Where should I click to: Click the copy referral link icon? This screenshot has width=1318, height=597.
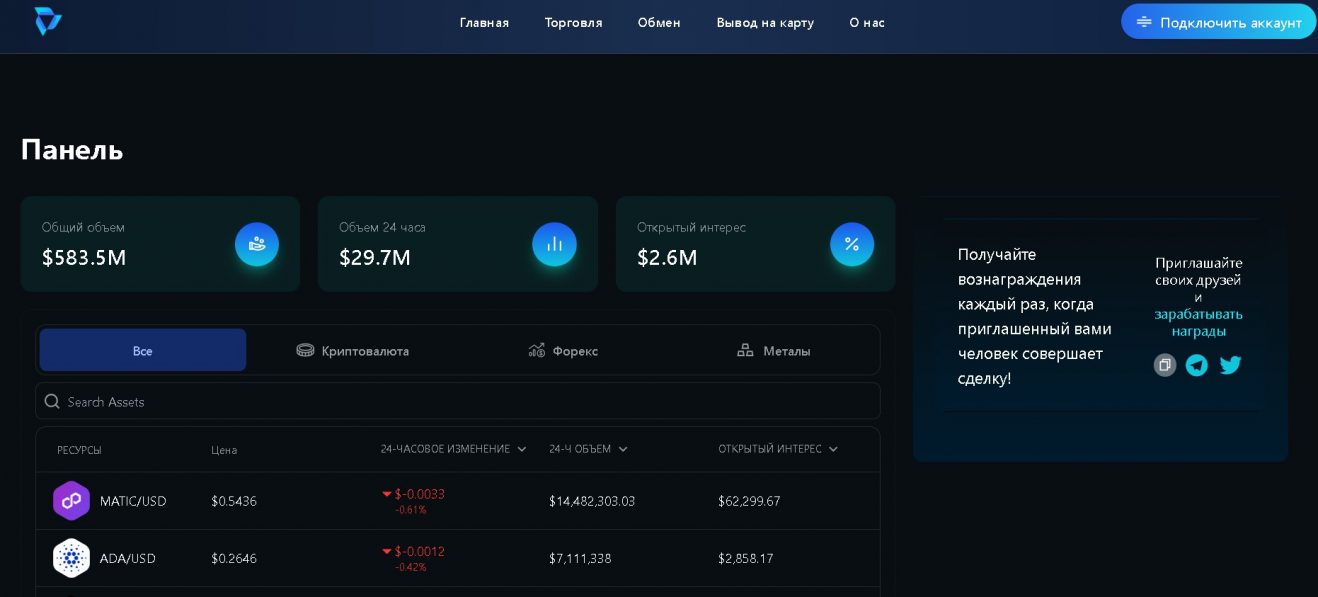[x=1165, y=365]
